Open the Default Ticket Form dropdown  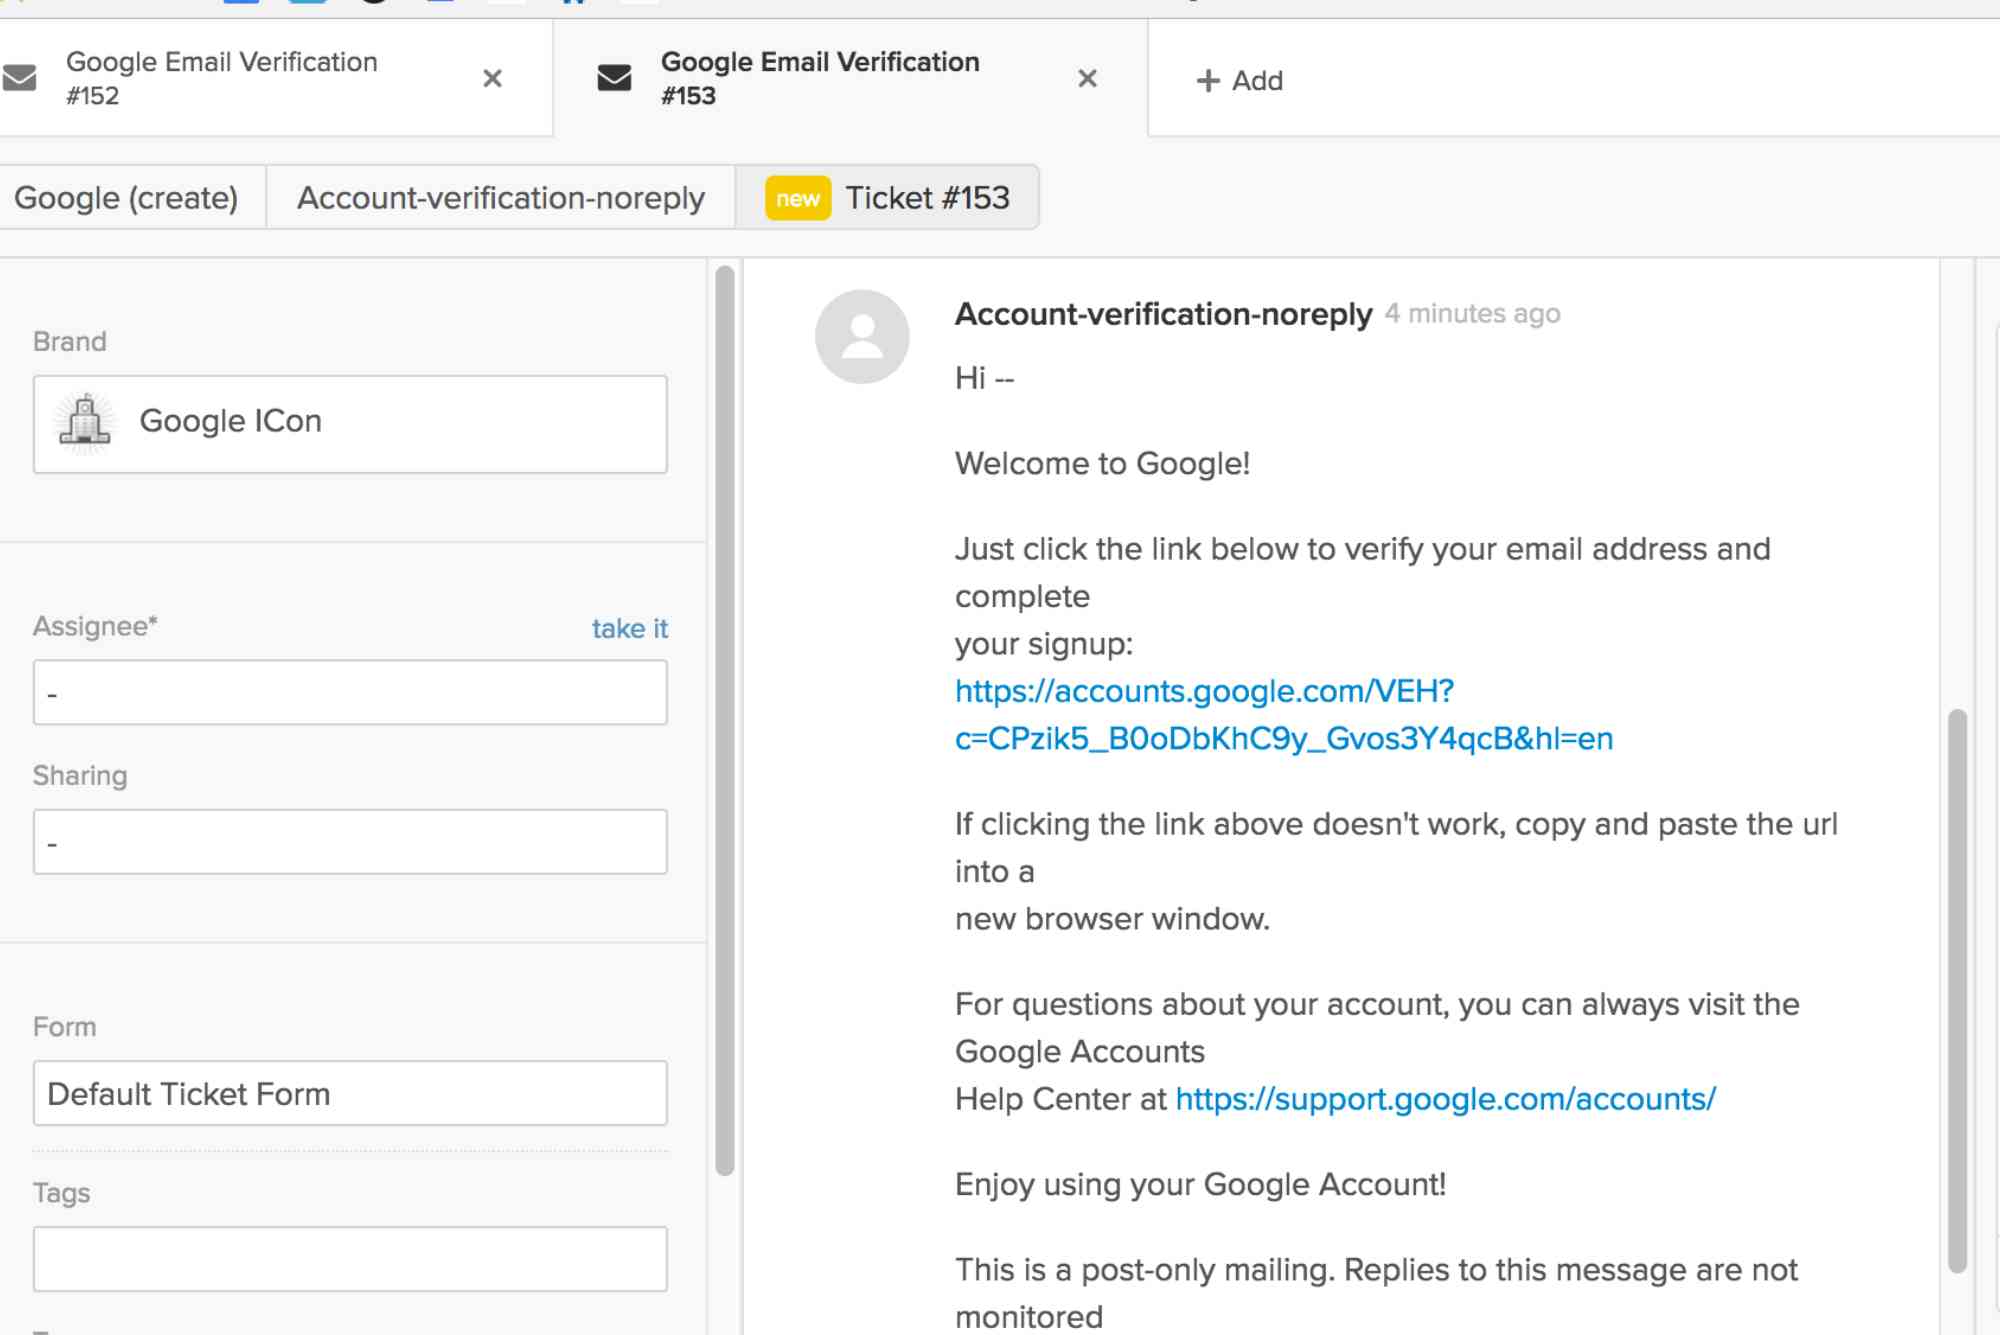(350, 1093)
